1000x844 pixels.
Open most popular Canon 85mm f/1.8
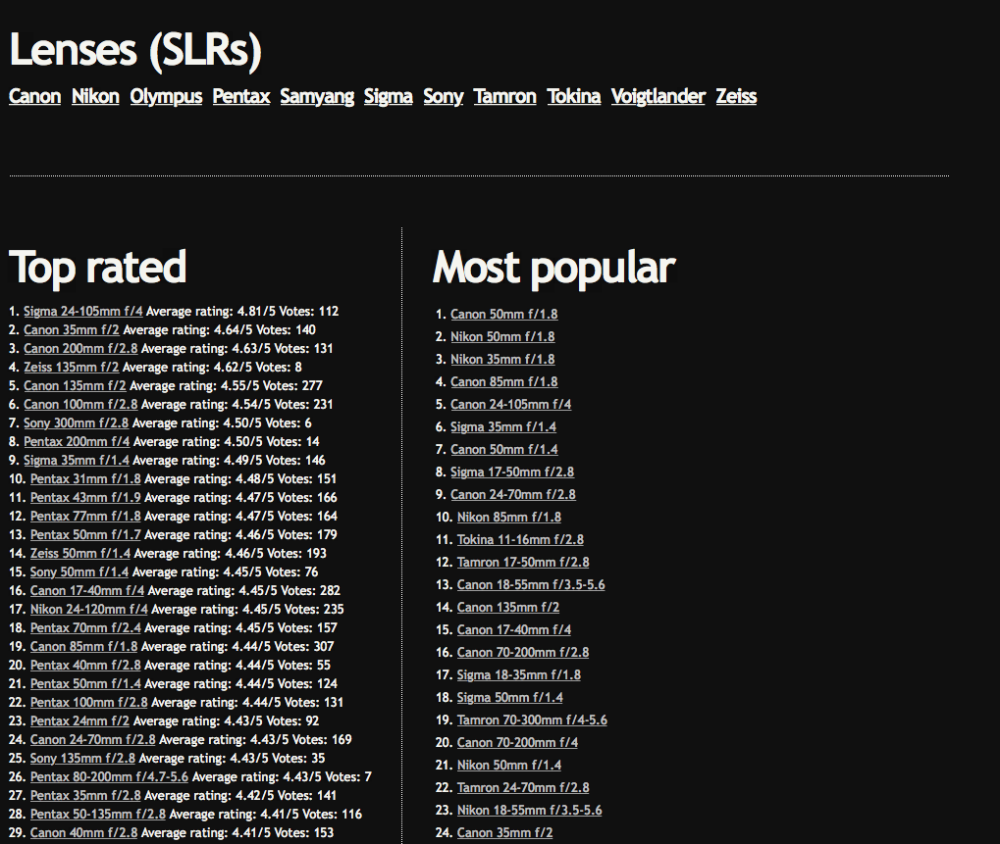click(x=504, y=381)
